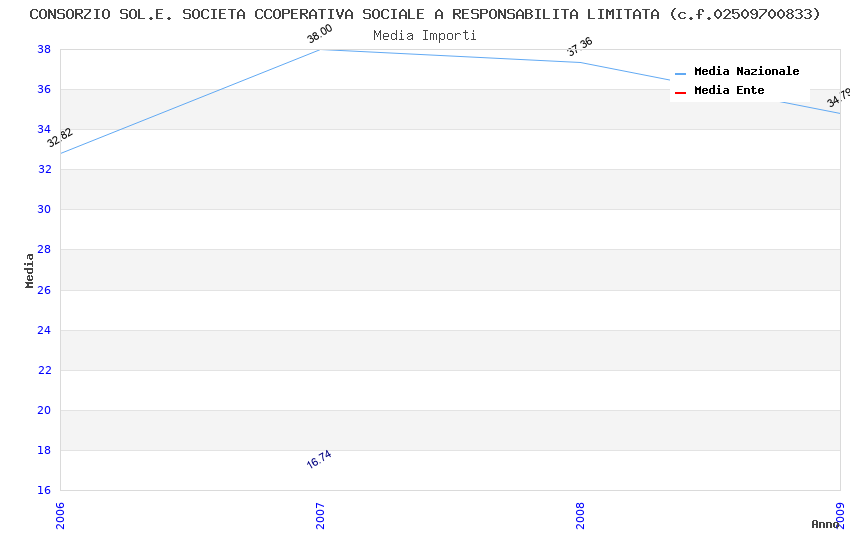Screen dimensions: 850x550
Task: Click the y-axis value 18
Action: tap(44, 450)
